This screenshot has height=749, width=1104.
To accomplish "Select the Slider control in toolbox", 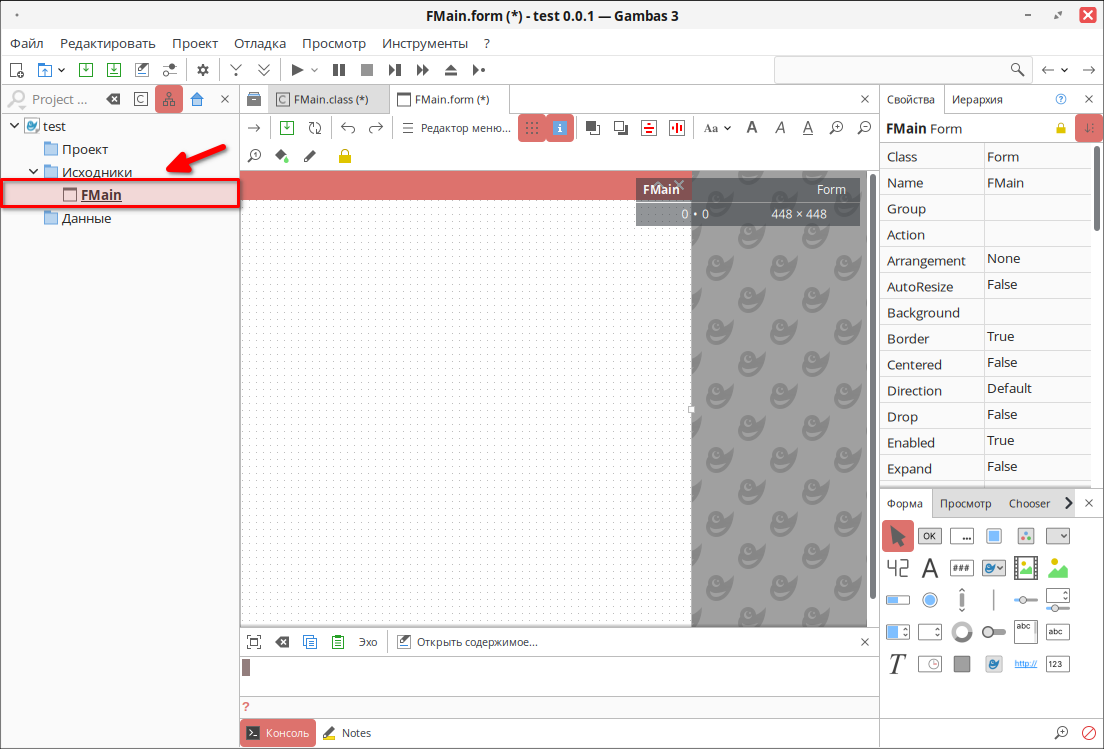I will click(x=1025, y=600).
